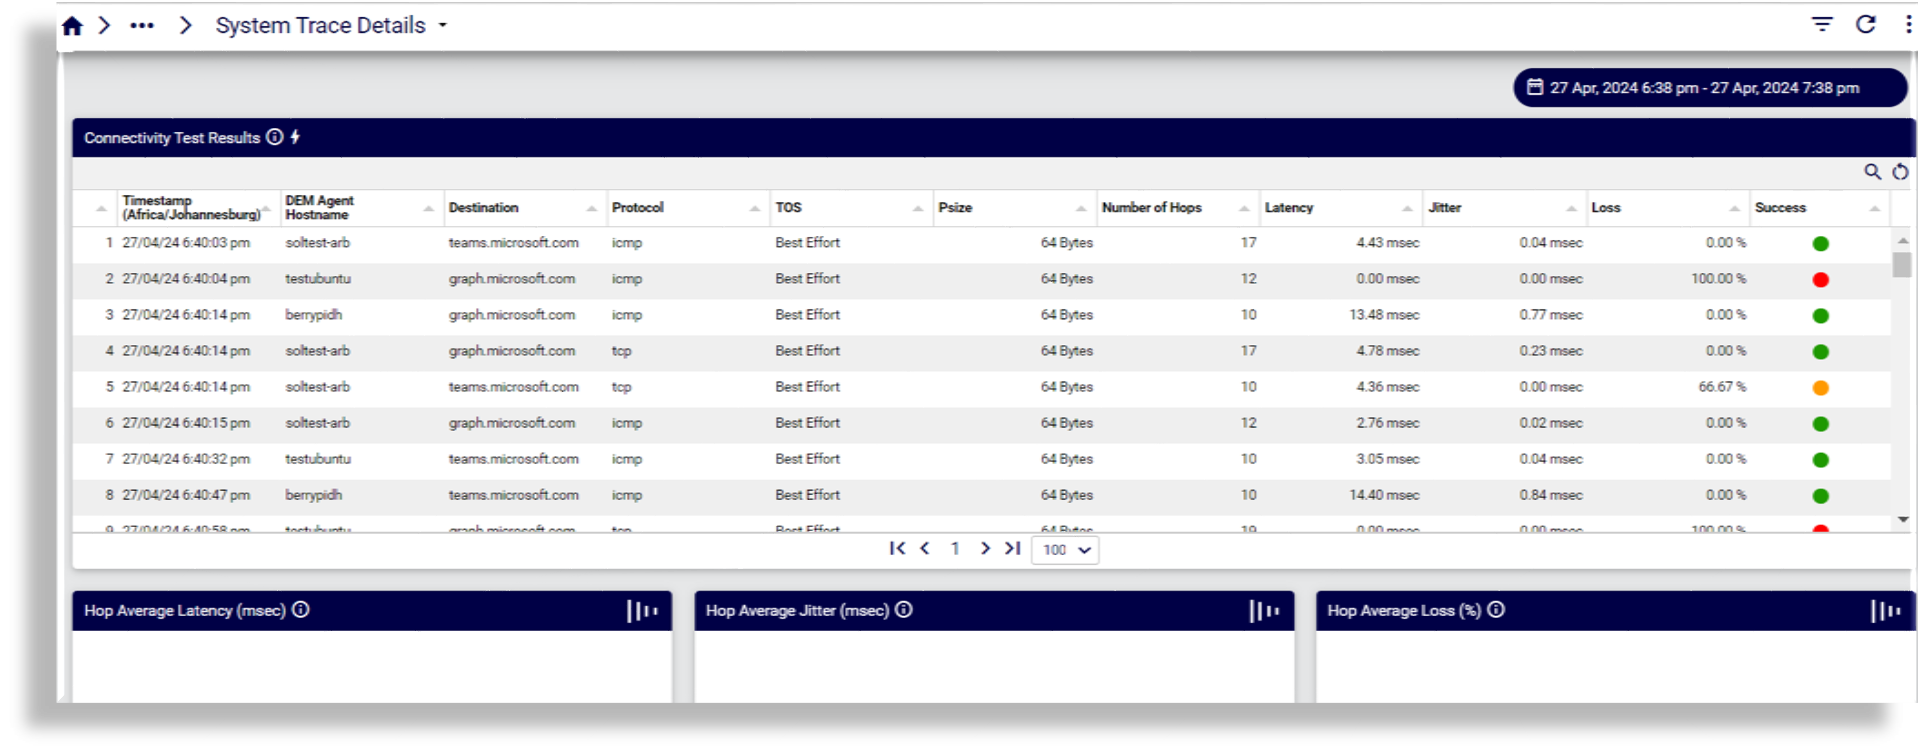Go to next results page
1920x753 pixels.
[985, 548]
